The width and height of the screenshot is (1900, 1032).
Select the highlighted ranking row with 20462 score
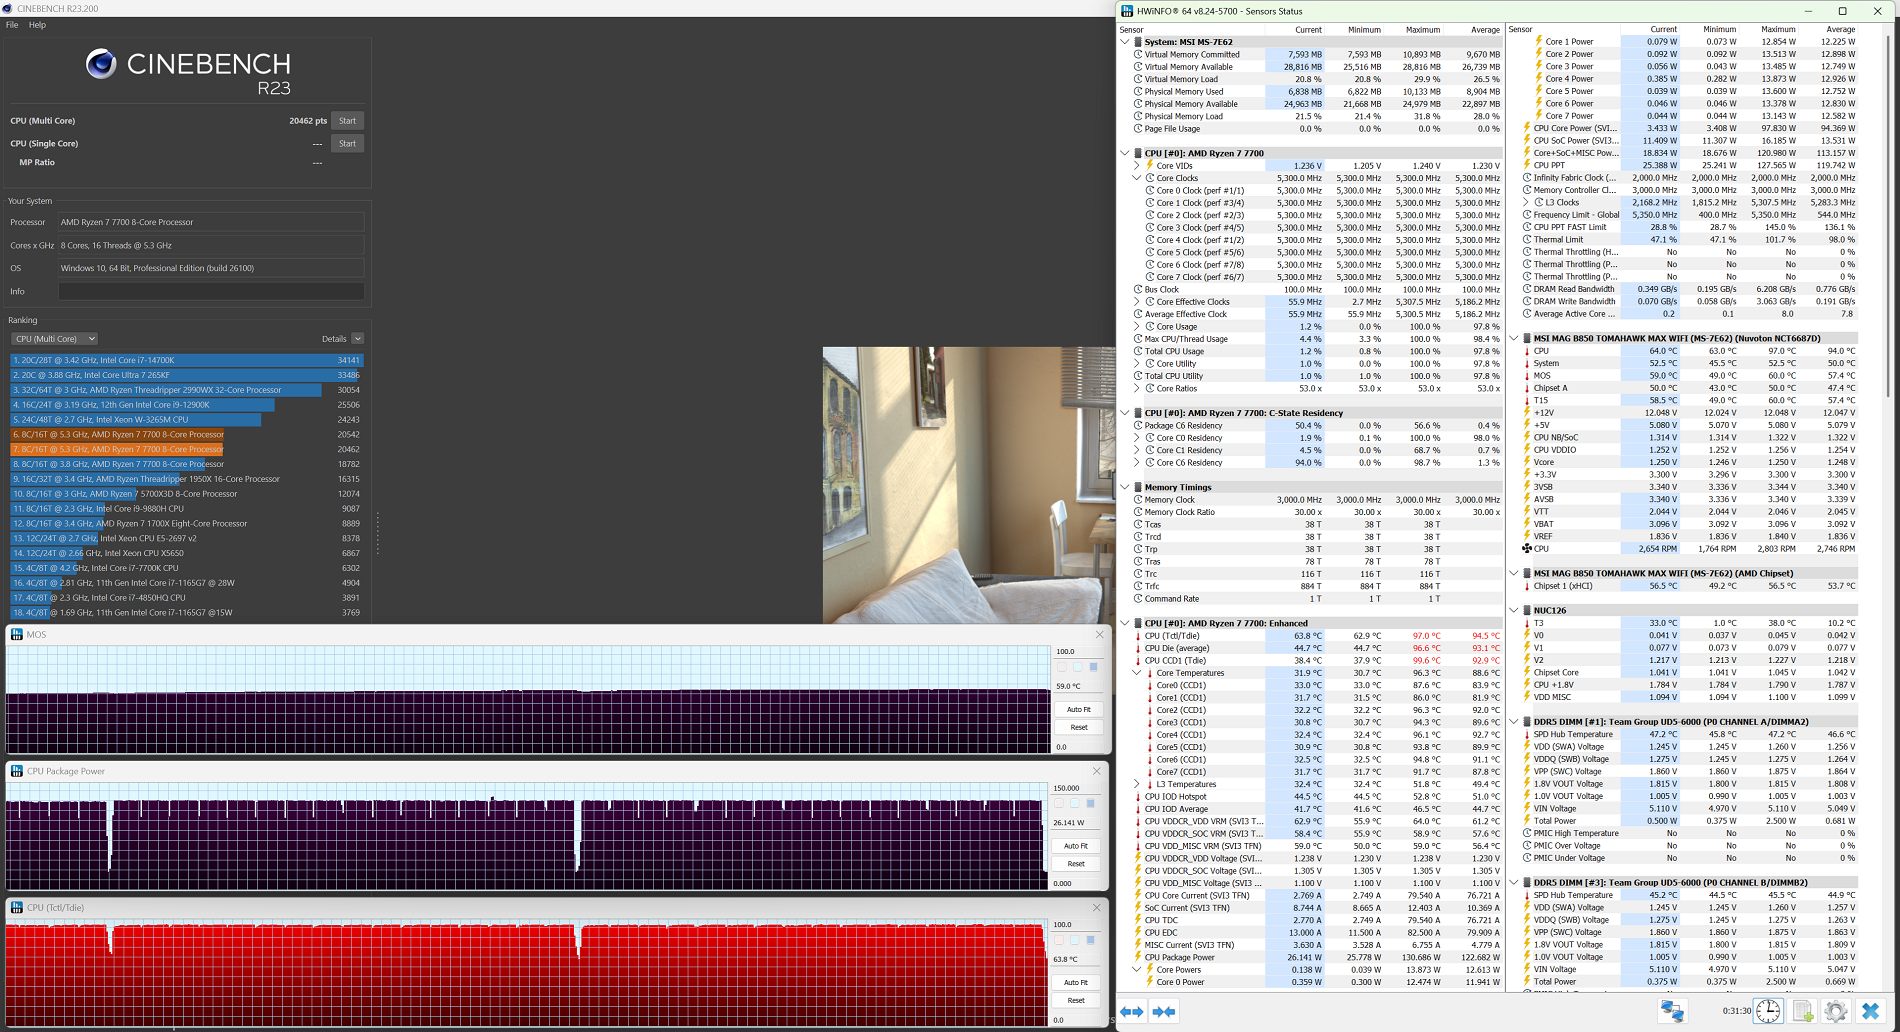tap(187, 449)
